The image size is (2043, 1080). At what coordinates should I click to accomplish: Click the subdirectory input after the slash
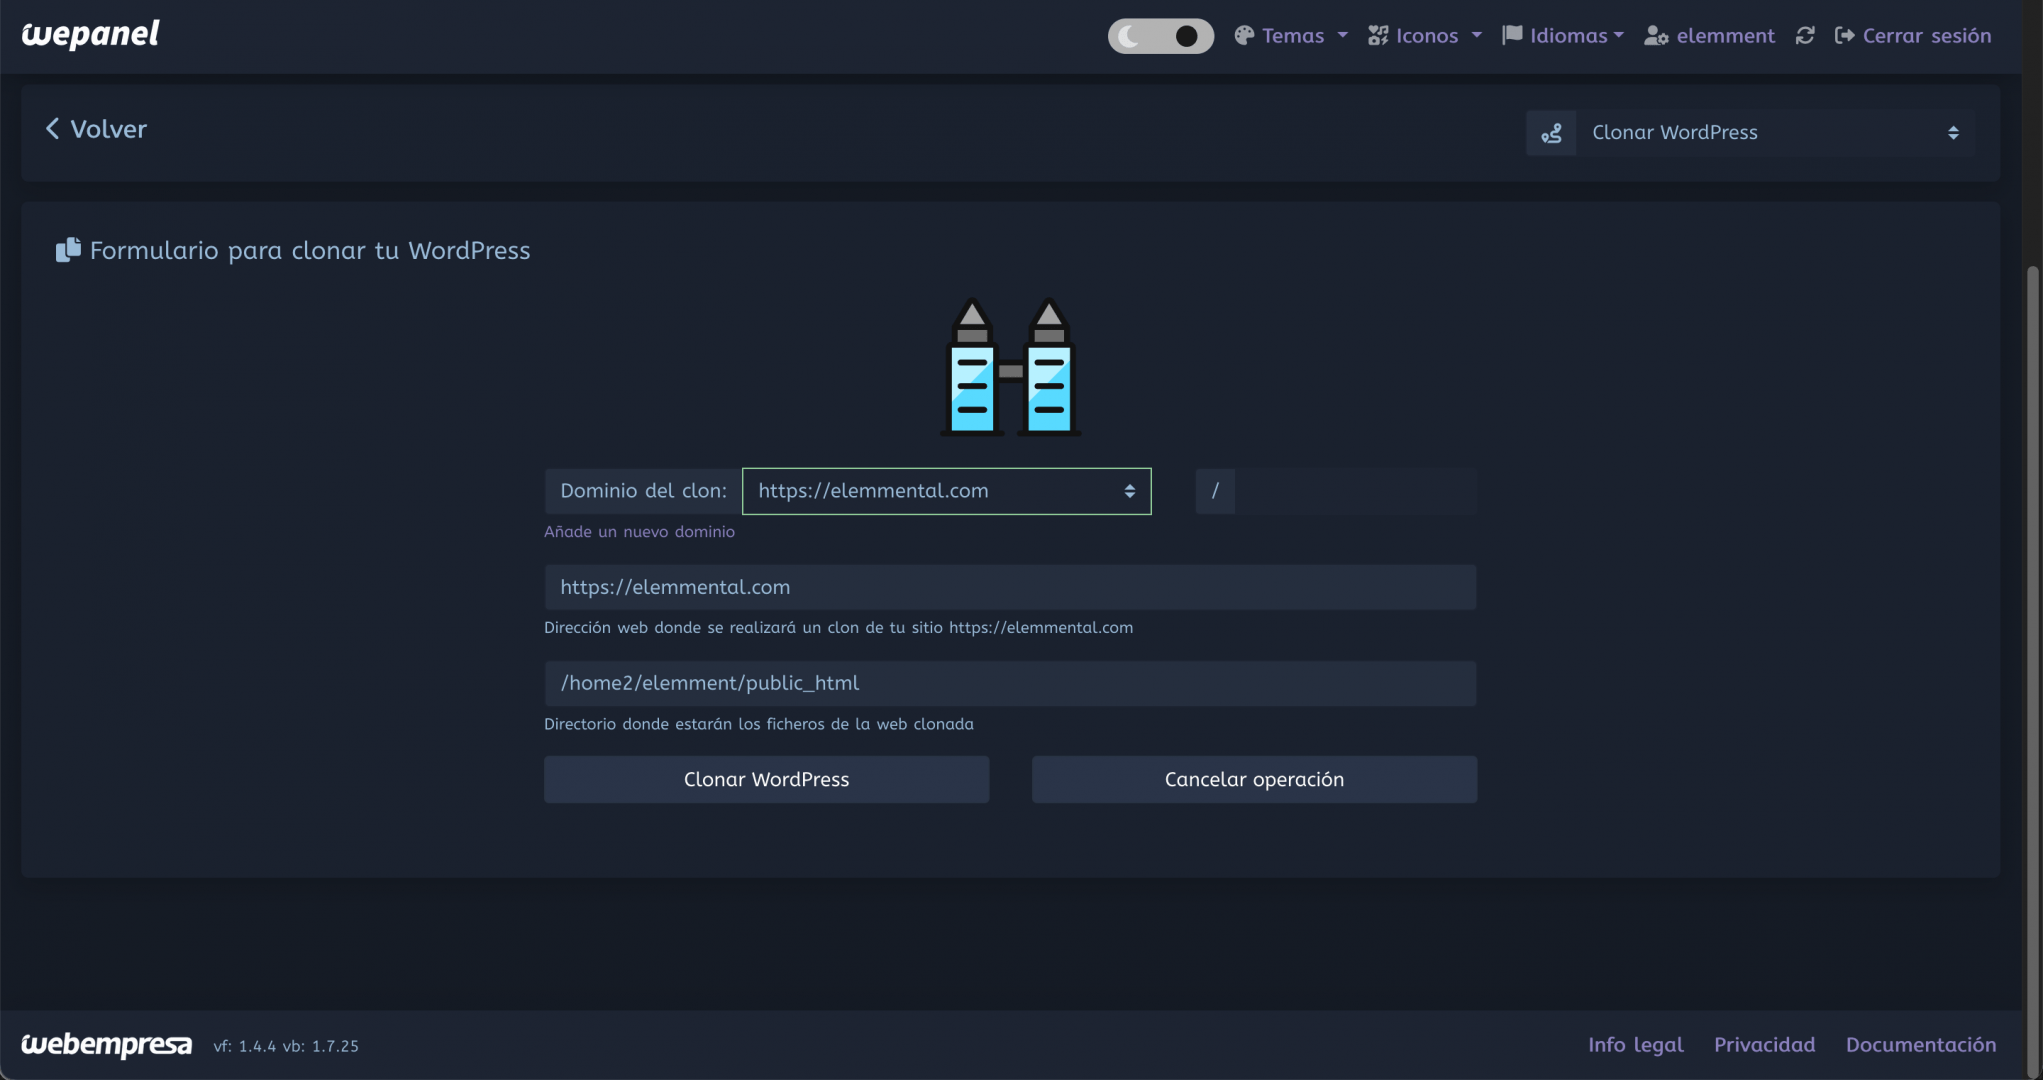pos(1355,491)
